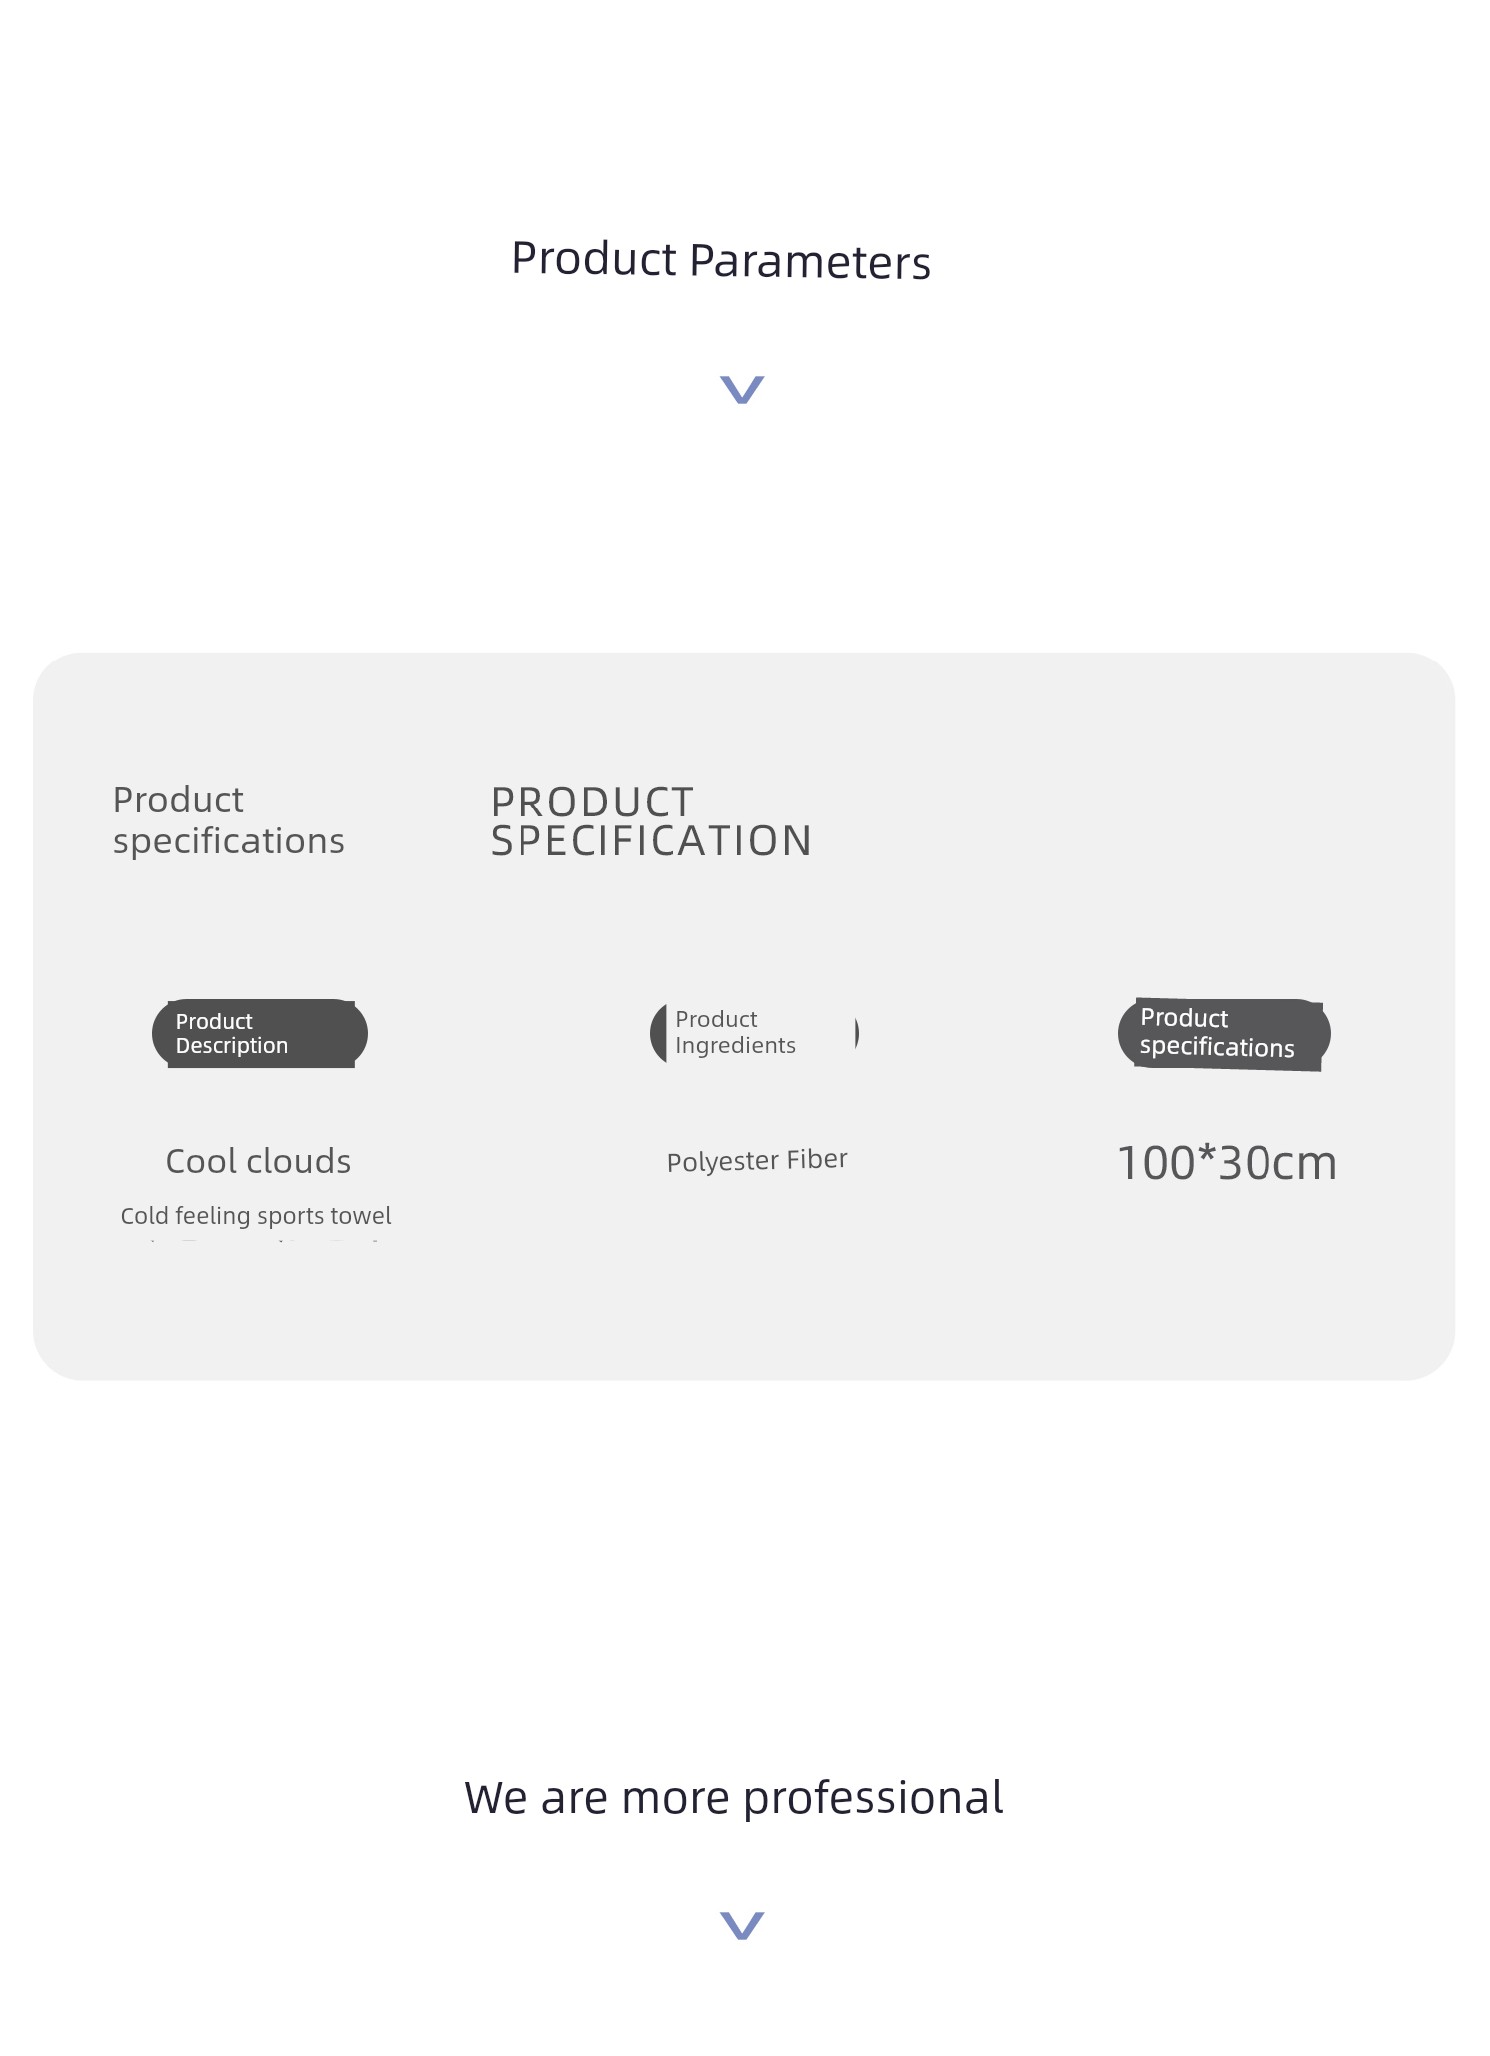Select the Product Description dark badge
The height and width of the screenshot is (2056, 1490).
(260, 1033)
